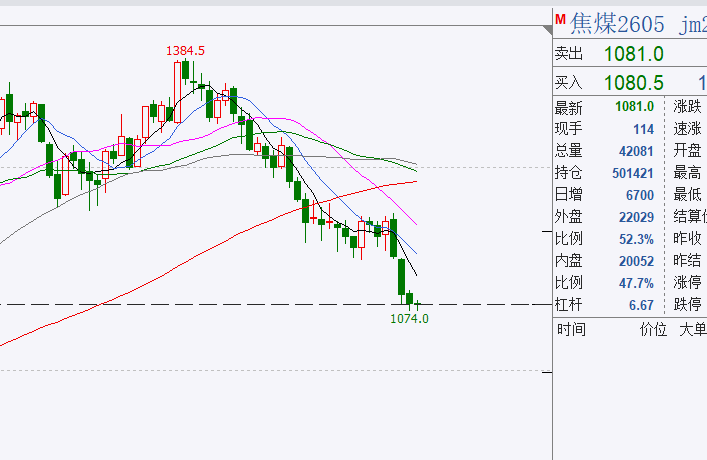
Task: Click the 开盘 label
Action: pos(687,151)
